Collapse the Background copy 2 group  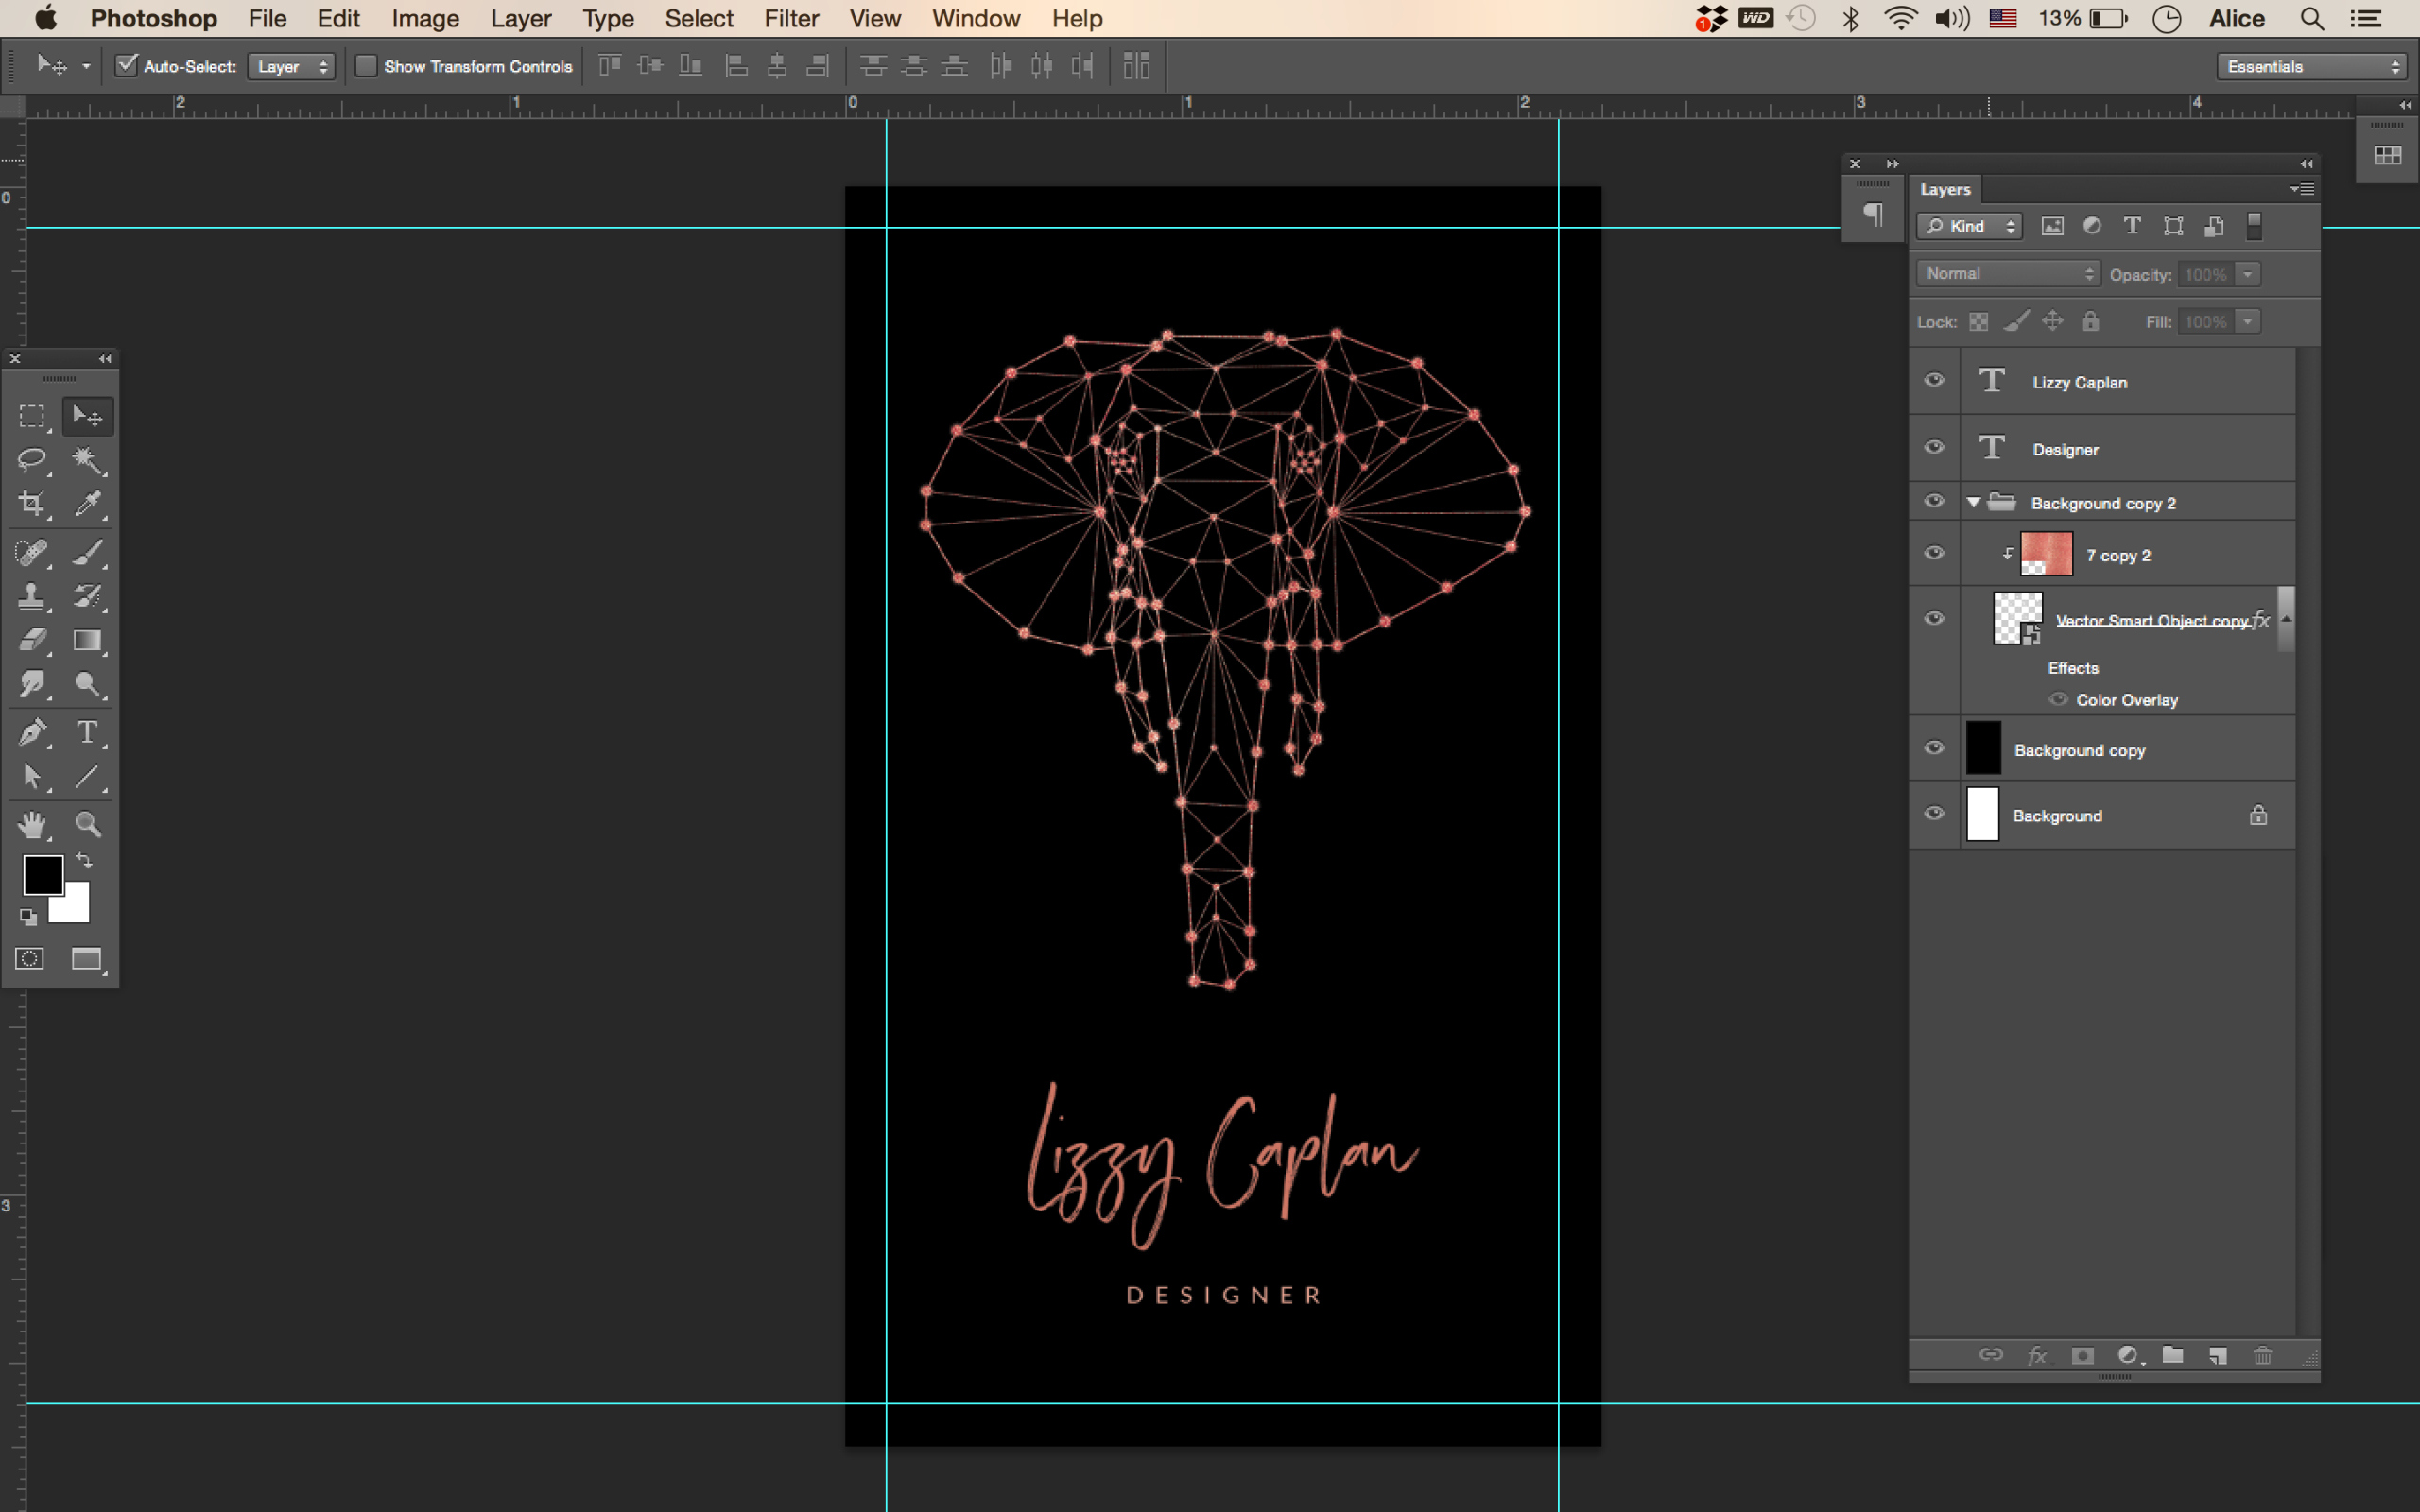click(x=1973, y=502)
